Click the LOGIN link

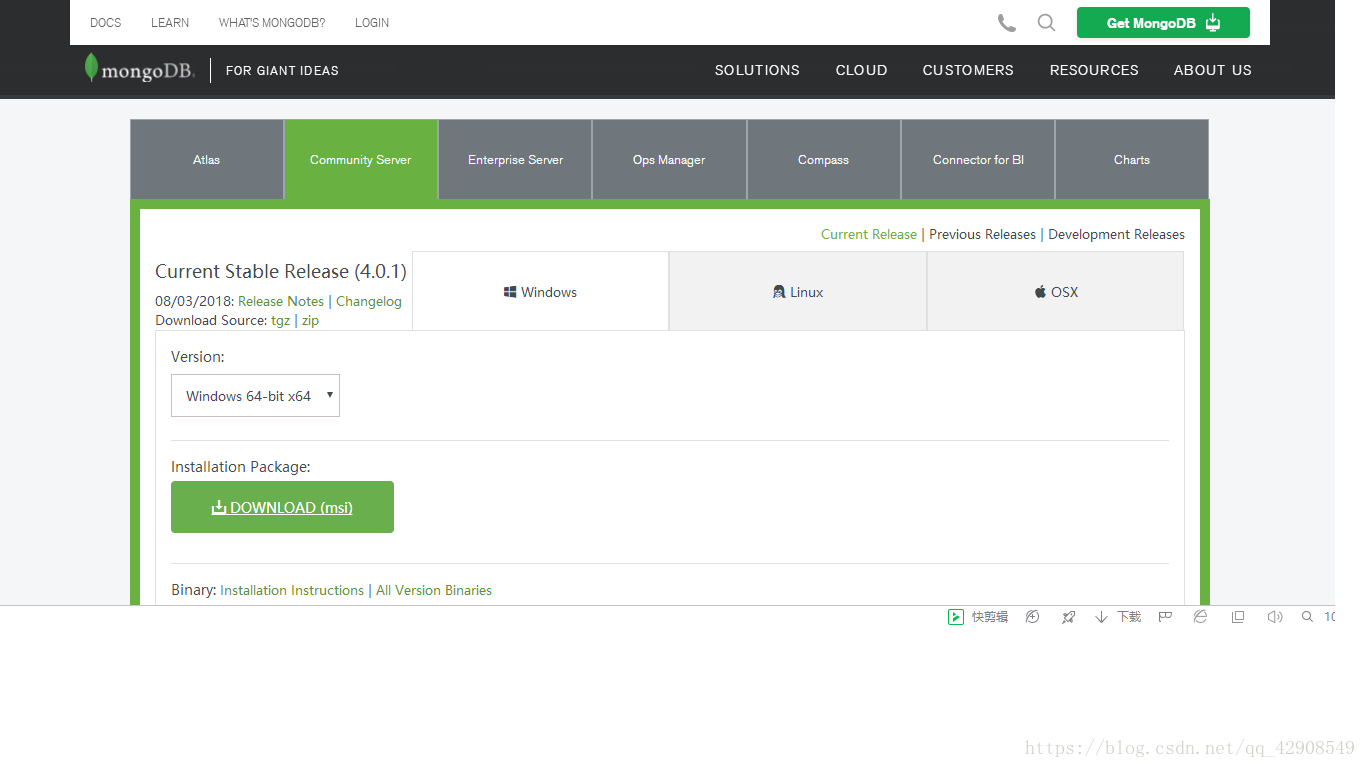point(372,23)
